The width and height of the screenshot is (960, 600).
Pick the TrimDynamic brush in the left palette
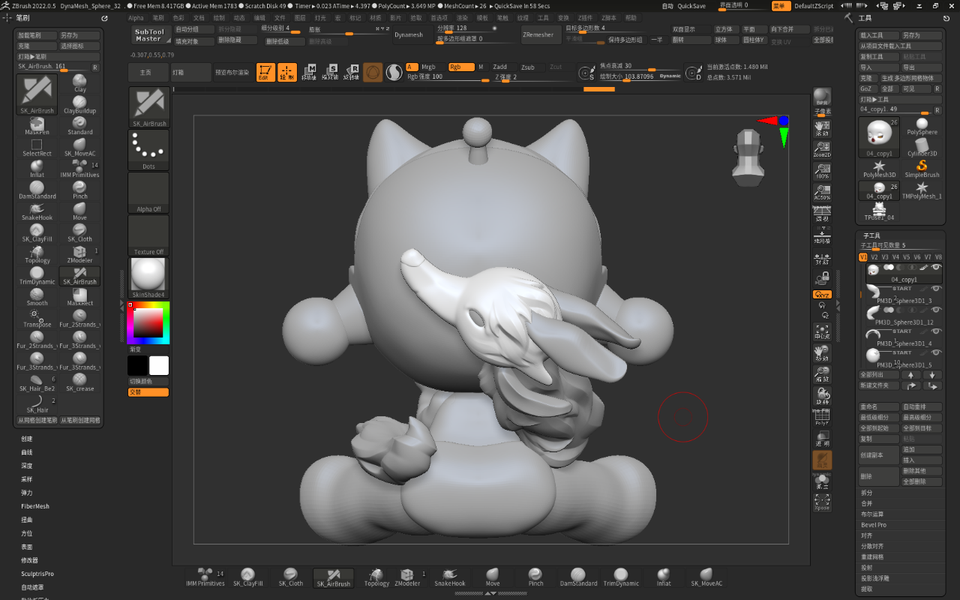[x=37, y=276]
